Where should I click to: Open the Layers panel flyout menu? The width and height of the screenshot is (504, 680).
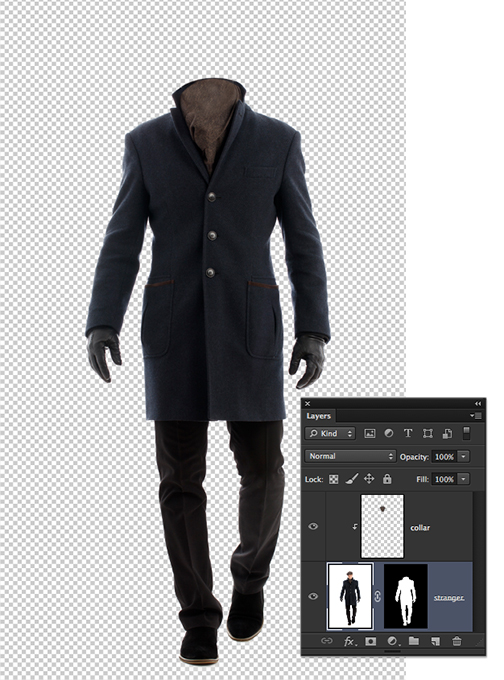(476, 415)
